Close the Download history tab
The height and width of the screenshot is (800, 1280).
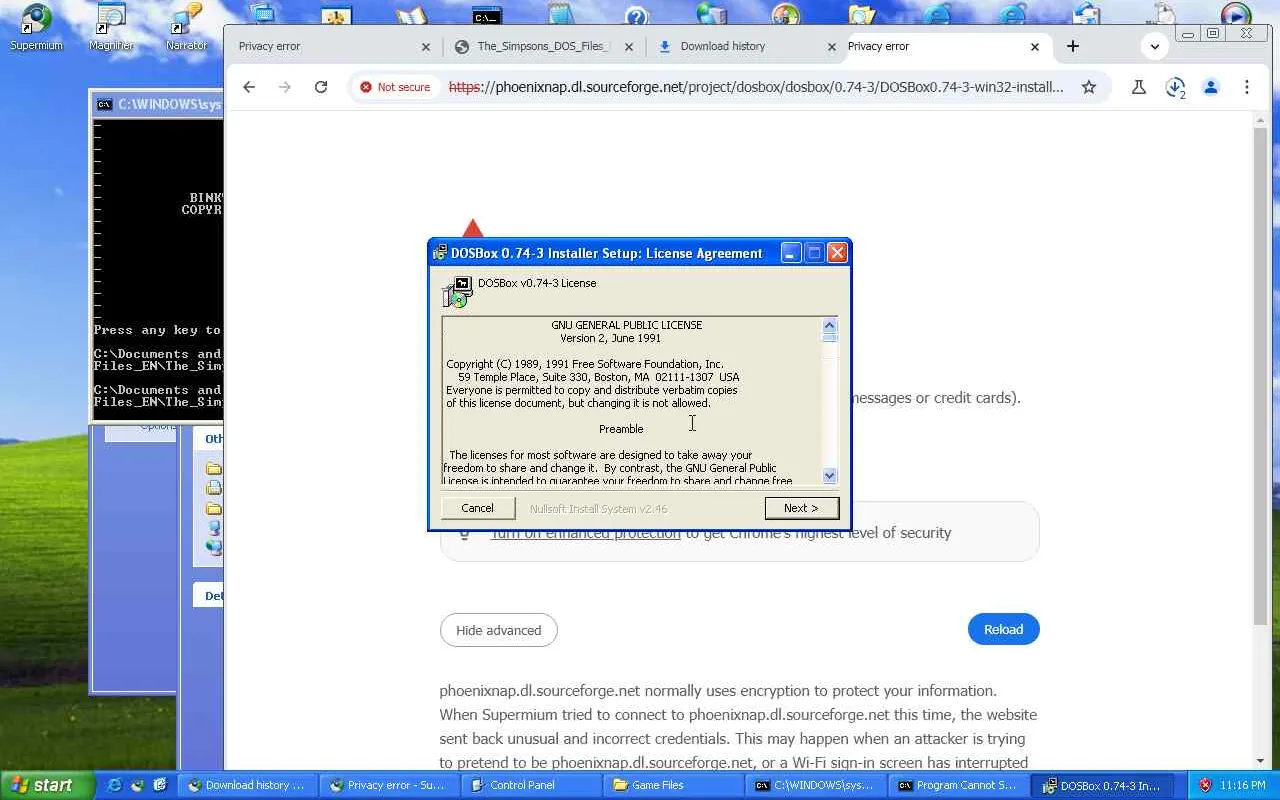[832, 46]
